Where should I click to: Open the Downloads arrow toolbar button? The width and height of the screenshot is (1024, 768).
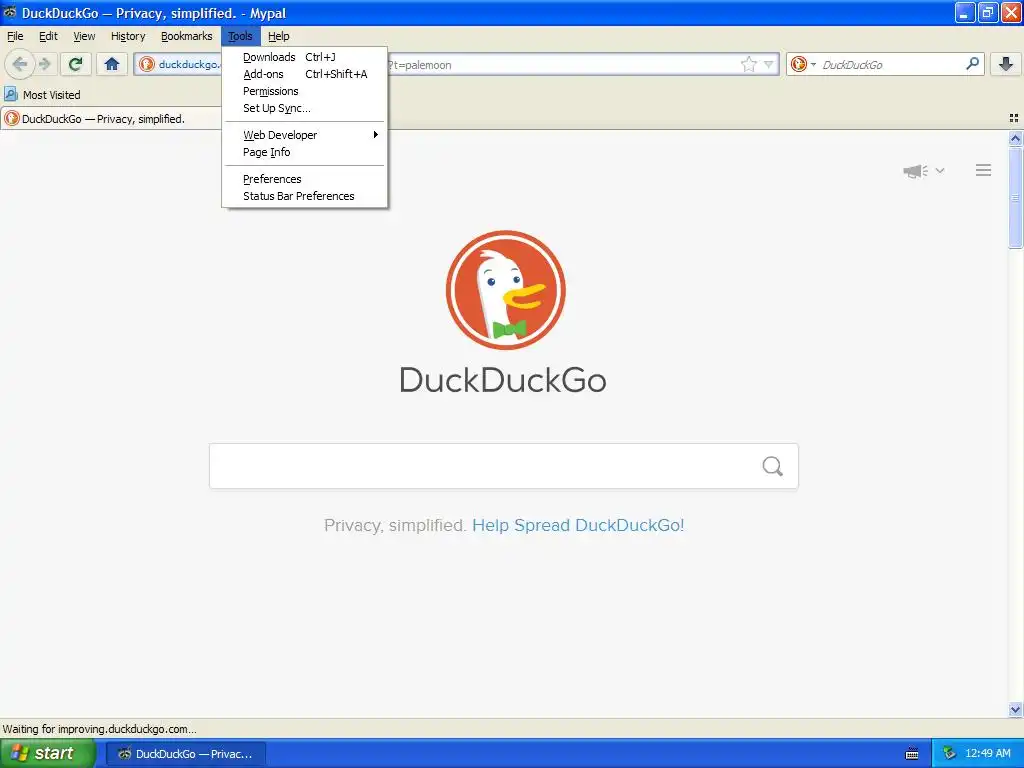click(x=1006, y=64)
